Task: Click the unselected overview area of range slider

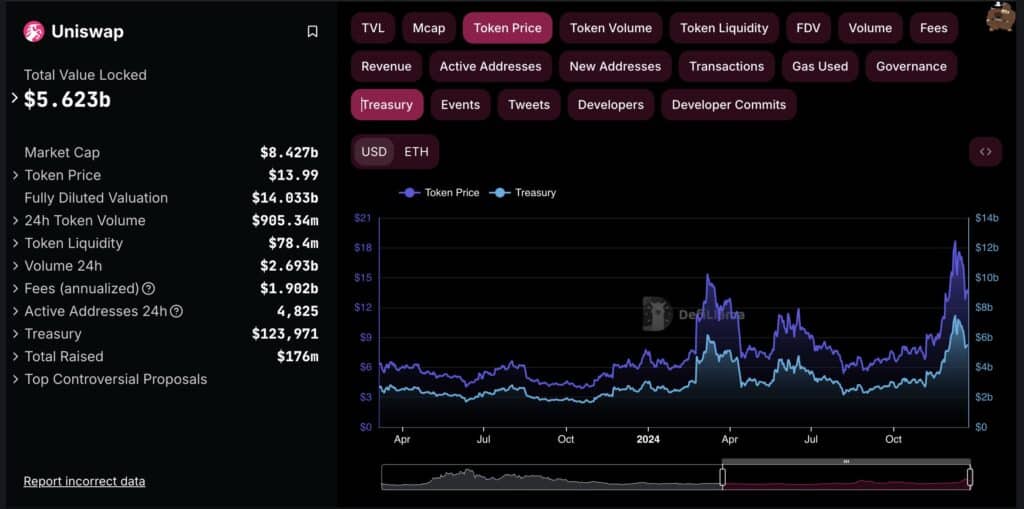Action: point(551,477)
